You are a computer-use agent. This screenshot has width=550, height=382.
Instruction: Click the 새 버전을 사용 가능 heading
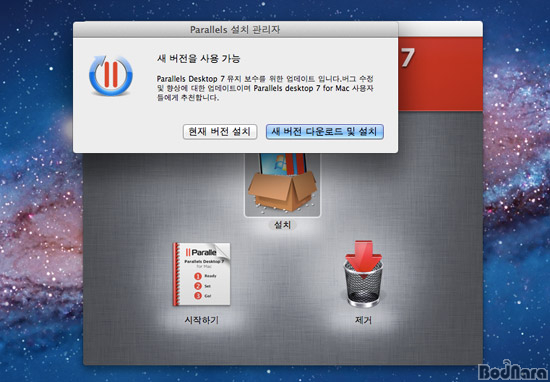199,59
